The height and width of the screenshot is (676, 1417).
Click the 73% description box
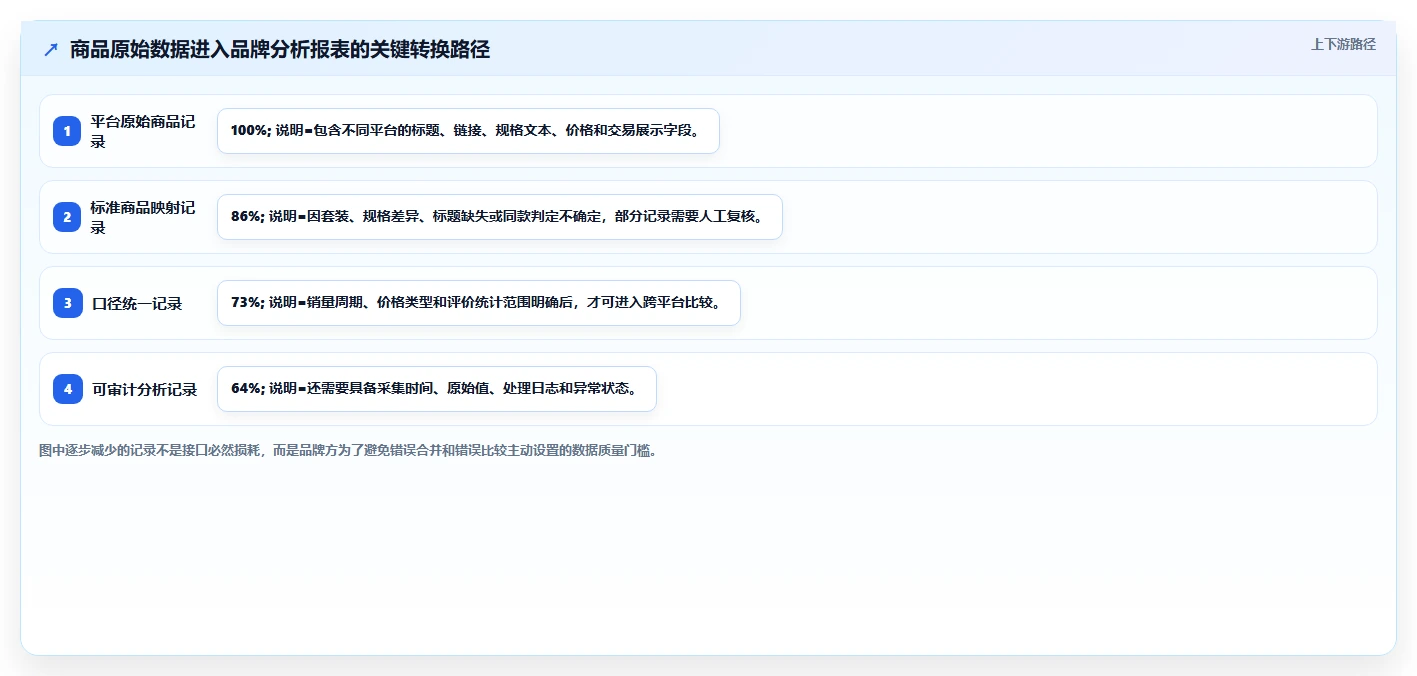click(x=478, y=303)
